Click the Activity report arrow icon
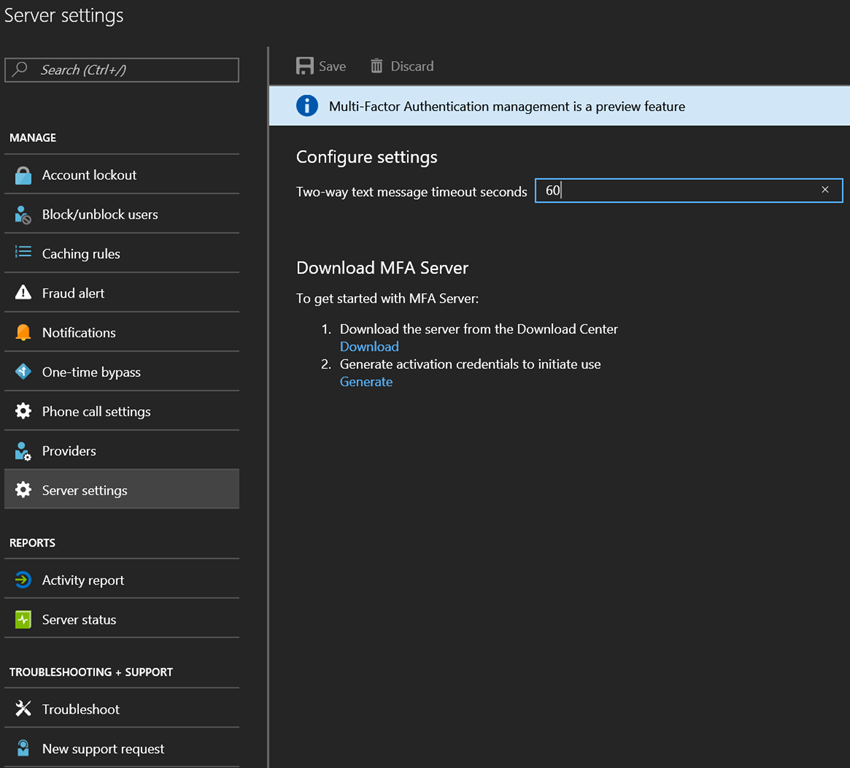The image size is (850, 768). pyautogui.click(x=23, y=580)
